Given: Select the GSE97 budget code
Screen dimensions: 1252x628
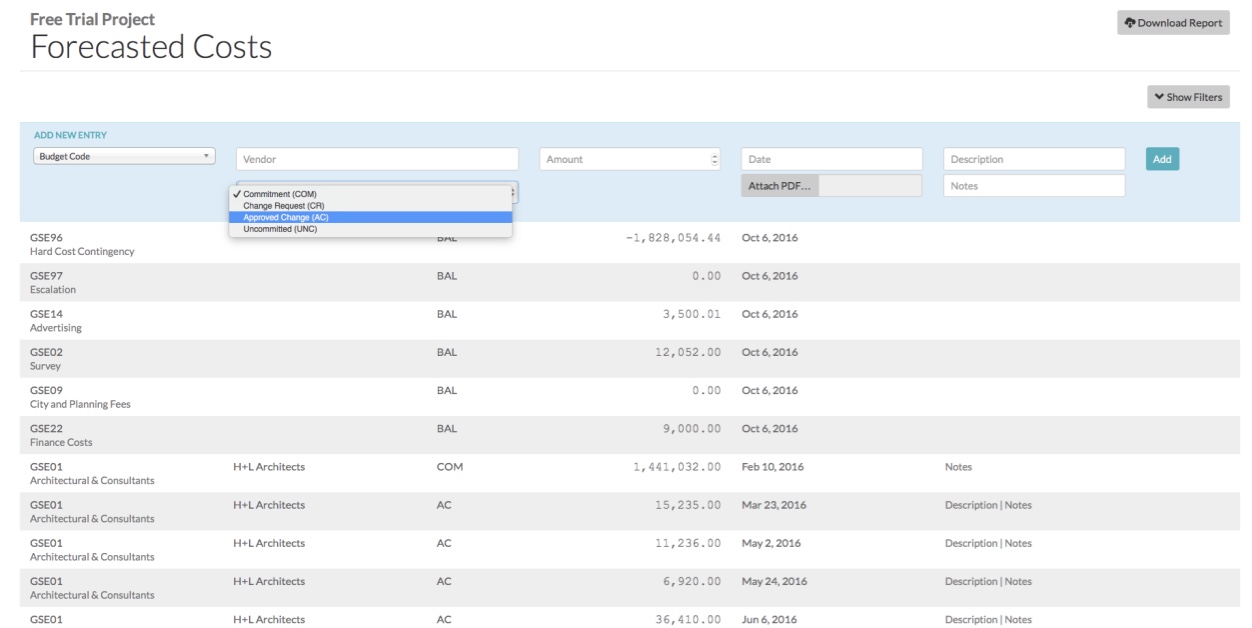Looking at the screenshot, I should [x=46, y=276].
